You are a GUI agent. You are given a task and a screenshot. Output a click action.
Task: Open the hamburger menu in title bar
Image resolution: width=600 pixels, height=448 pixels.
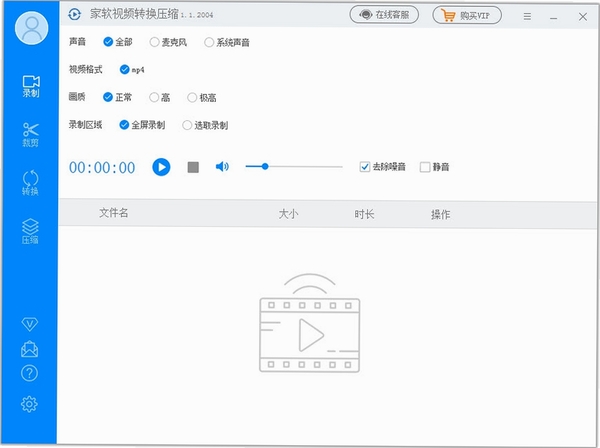point(527,16)
